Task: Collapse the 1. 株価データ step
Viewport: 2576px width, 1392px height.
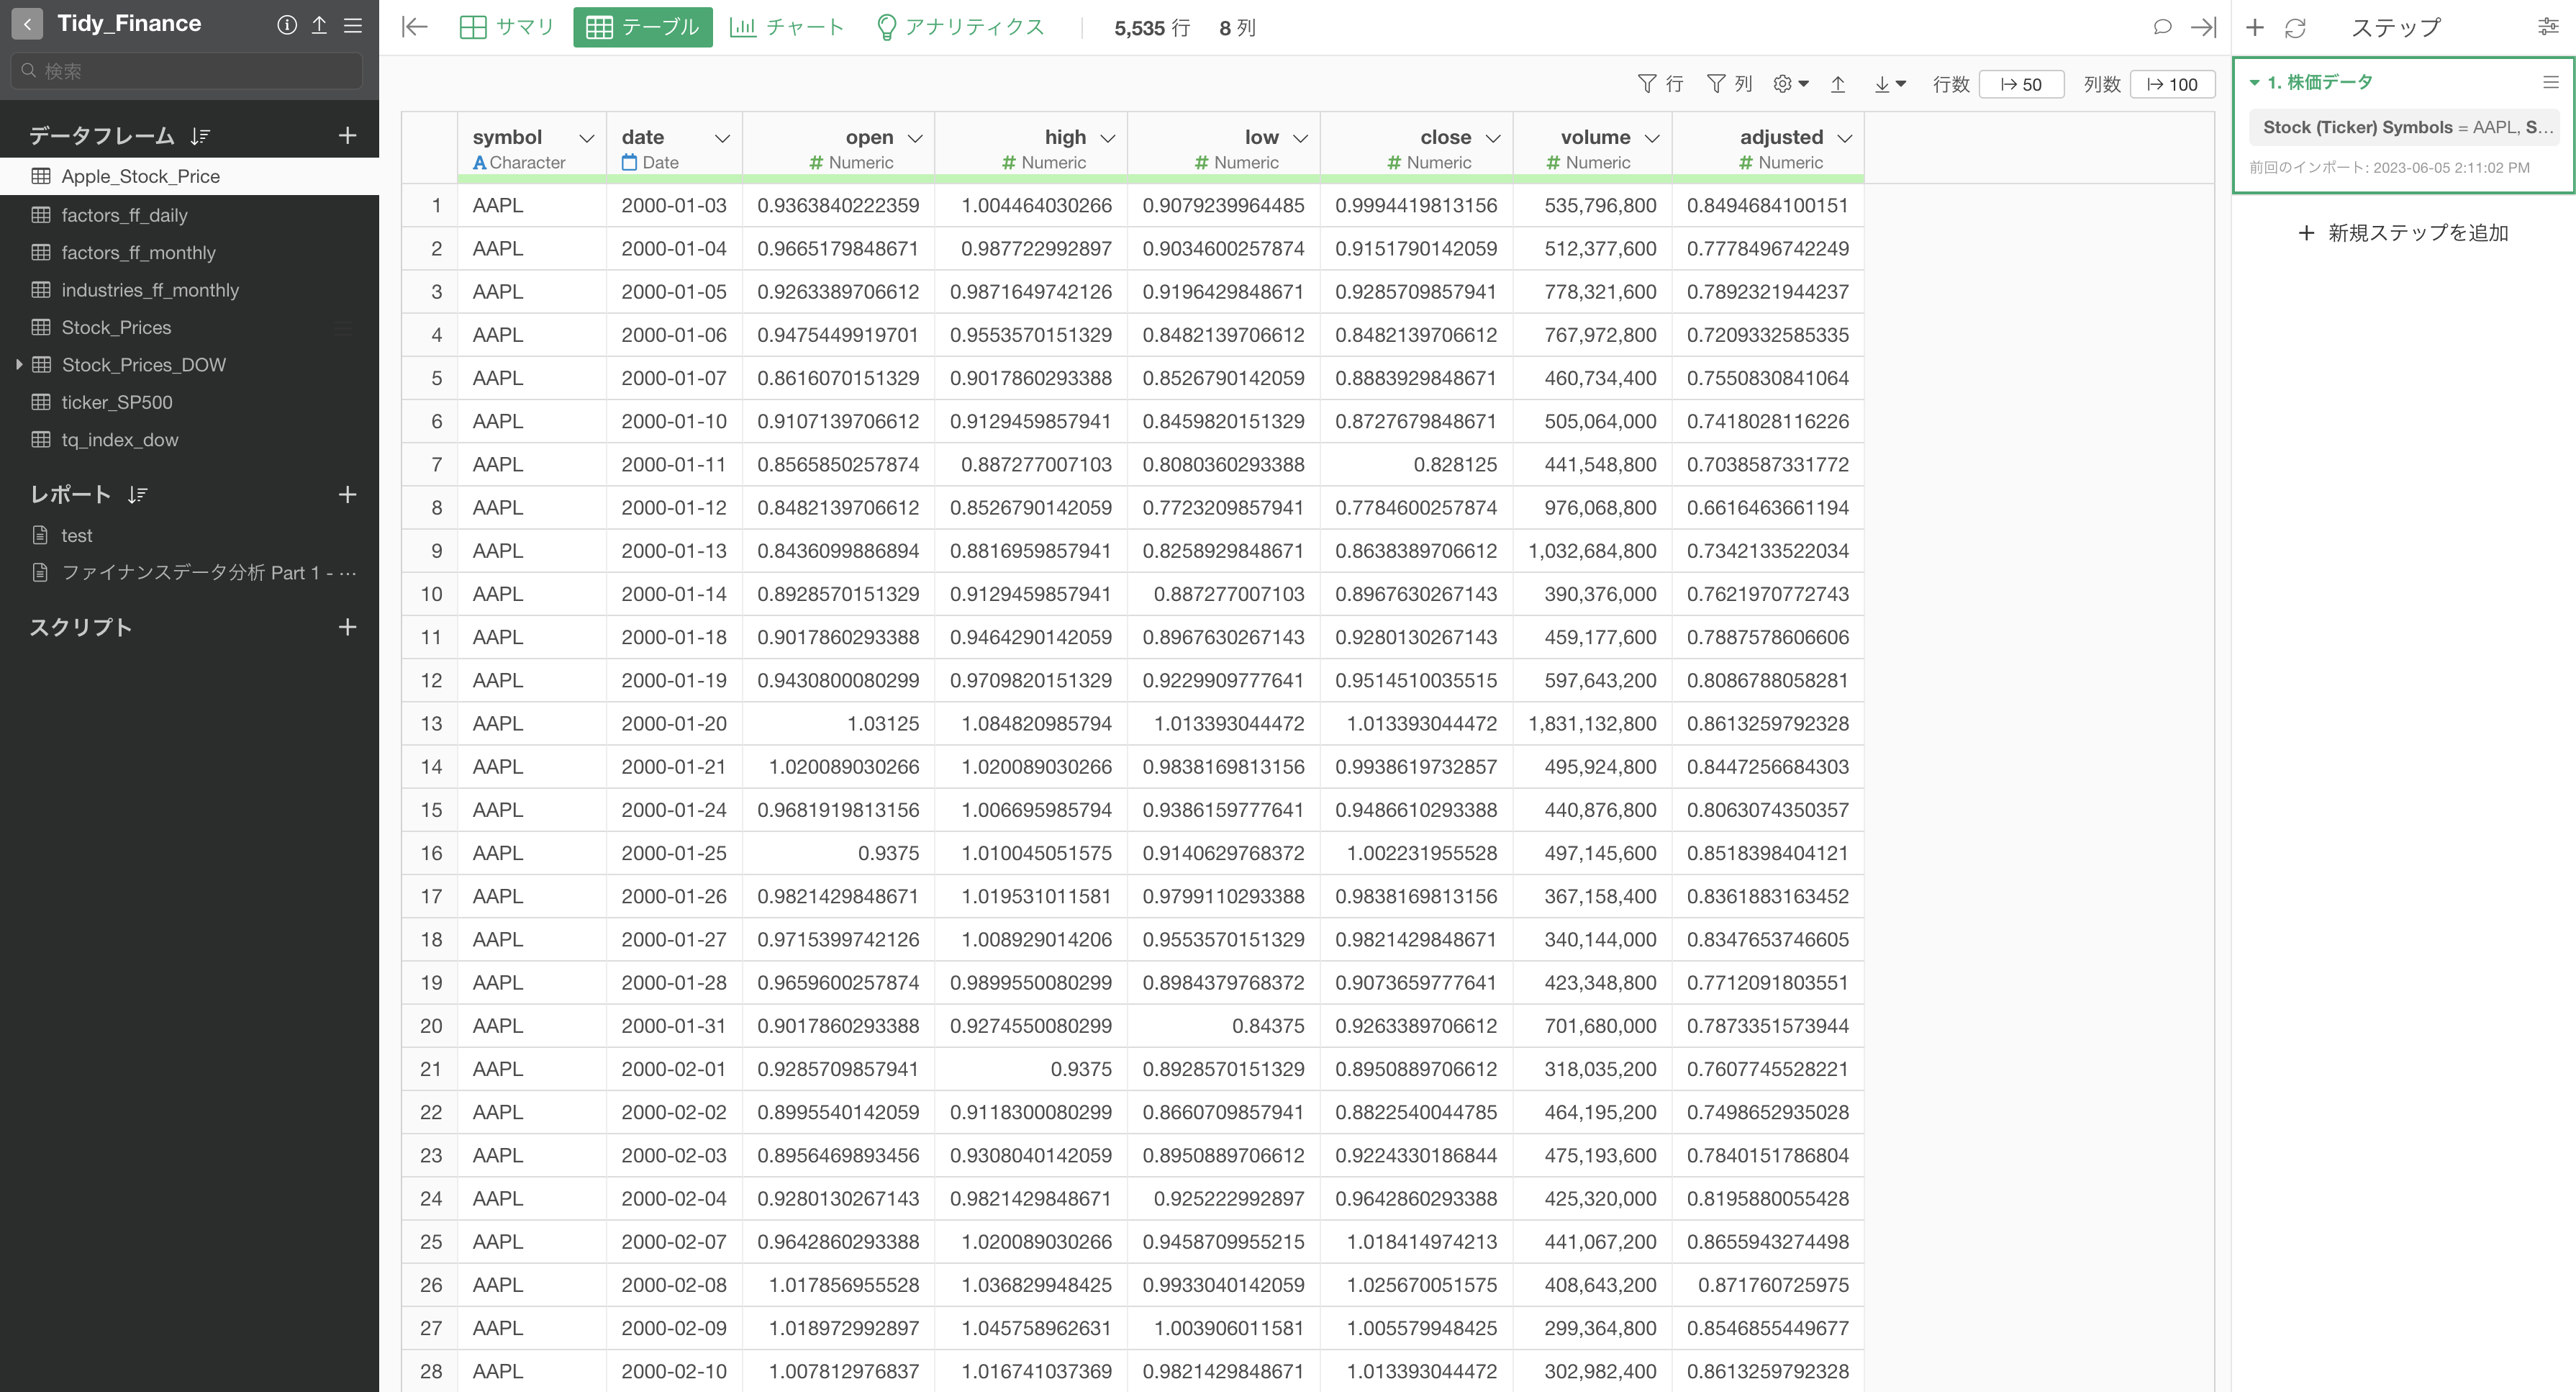Action: click(x=2255, y=82)
